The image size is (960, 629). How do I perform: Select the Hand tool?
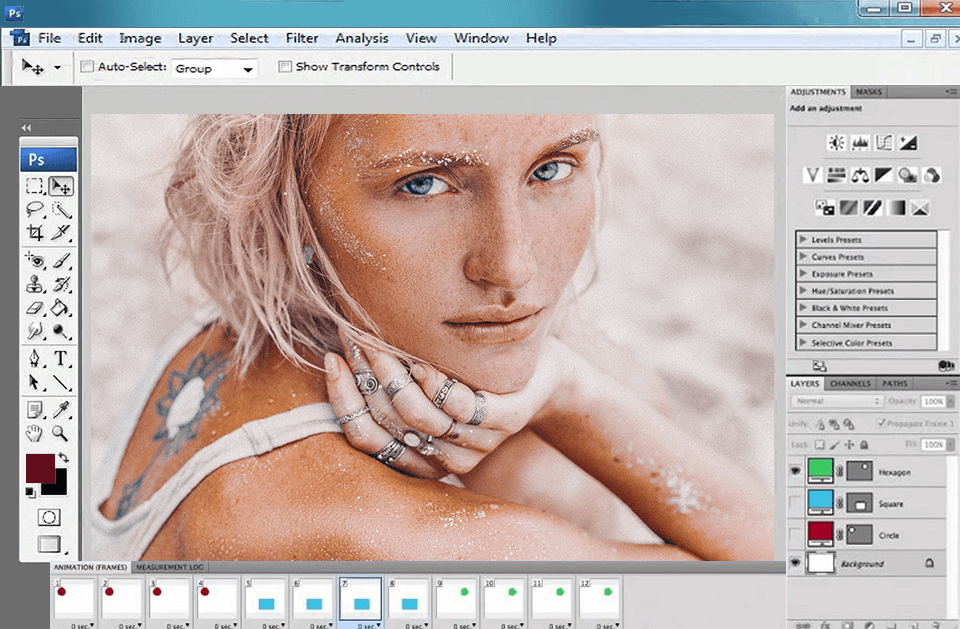click(33, 433)
